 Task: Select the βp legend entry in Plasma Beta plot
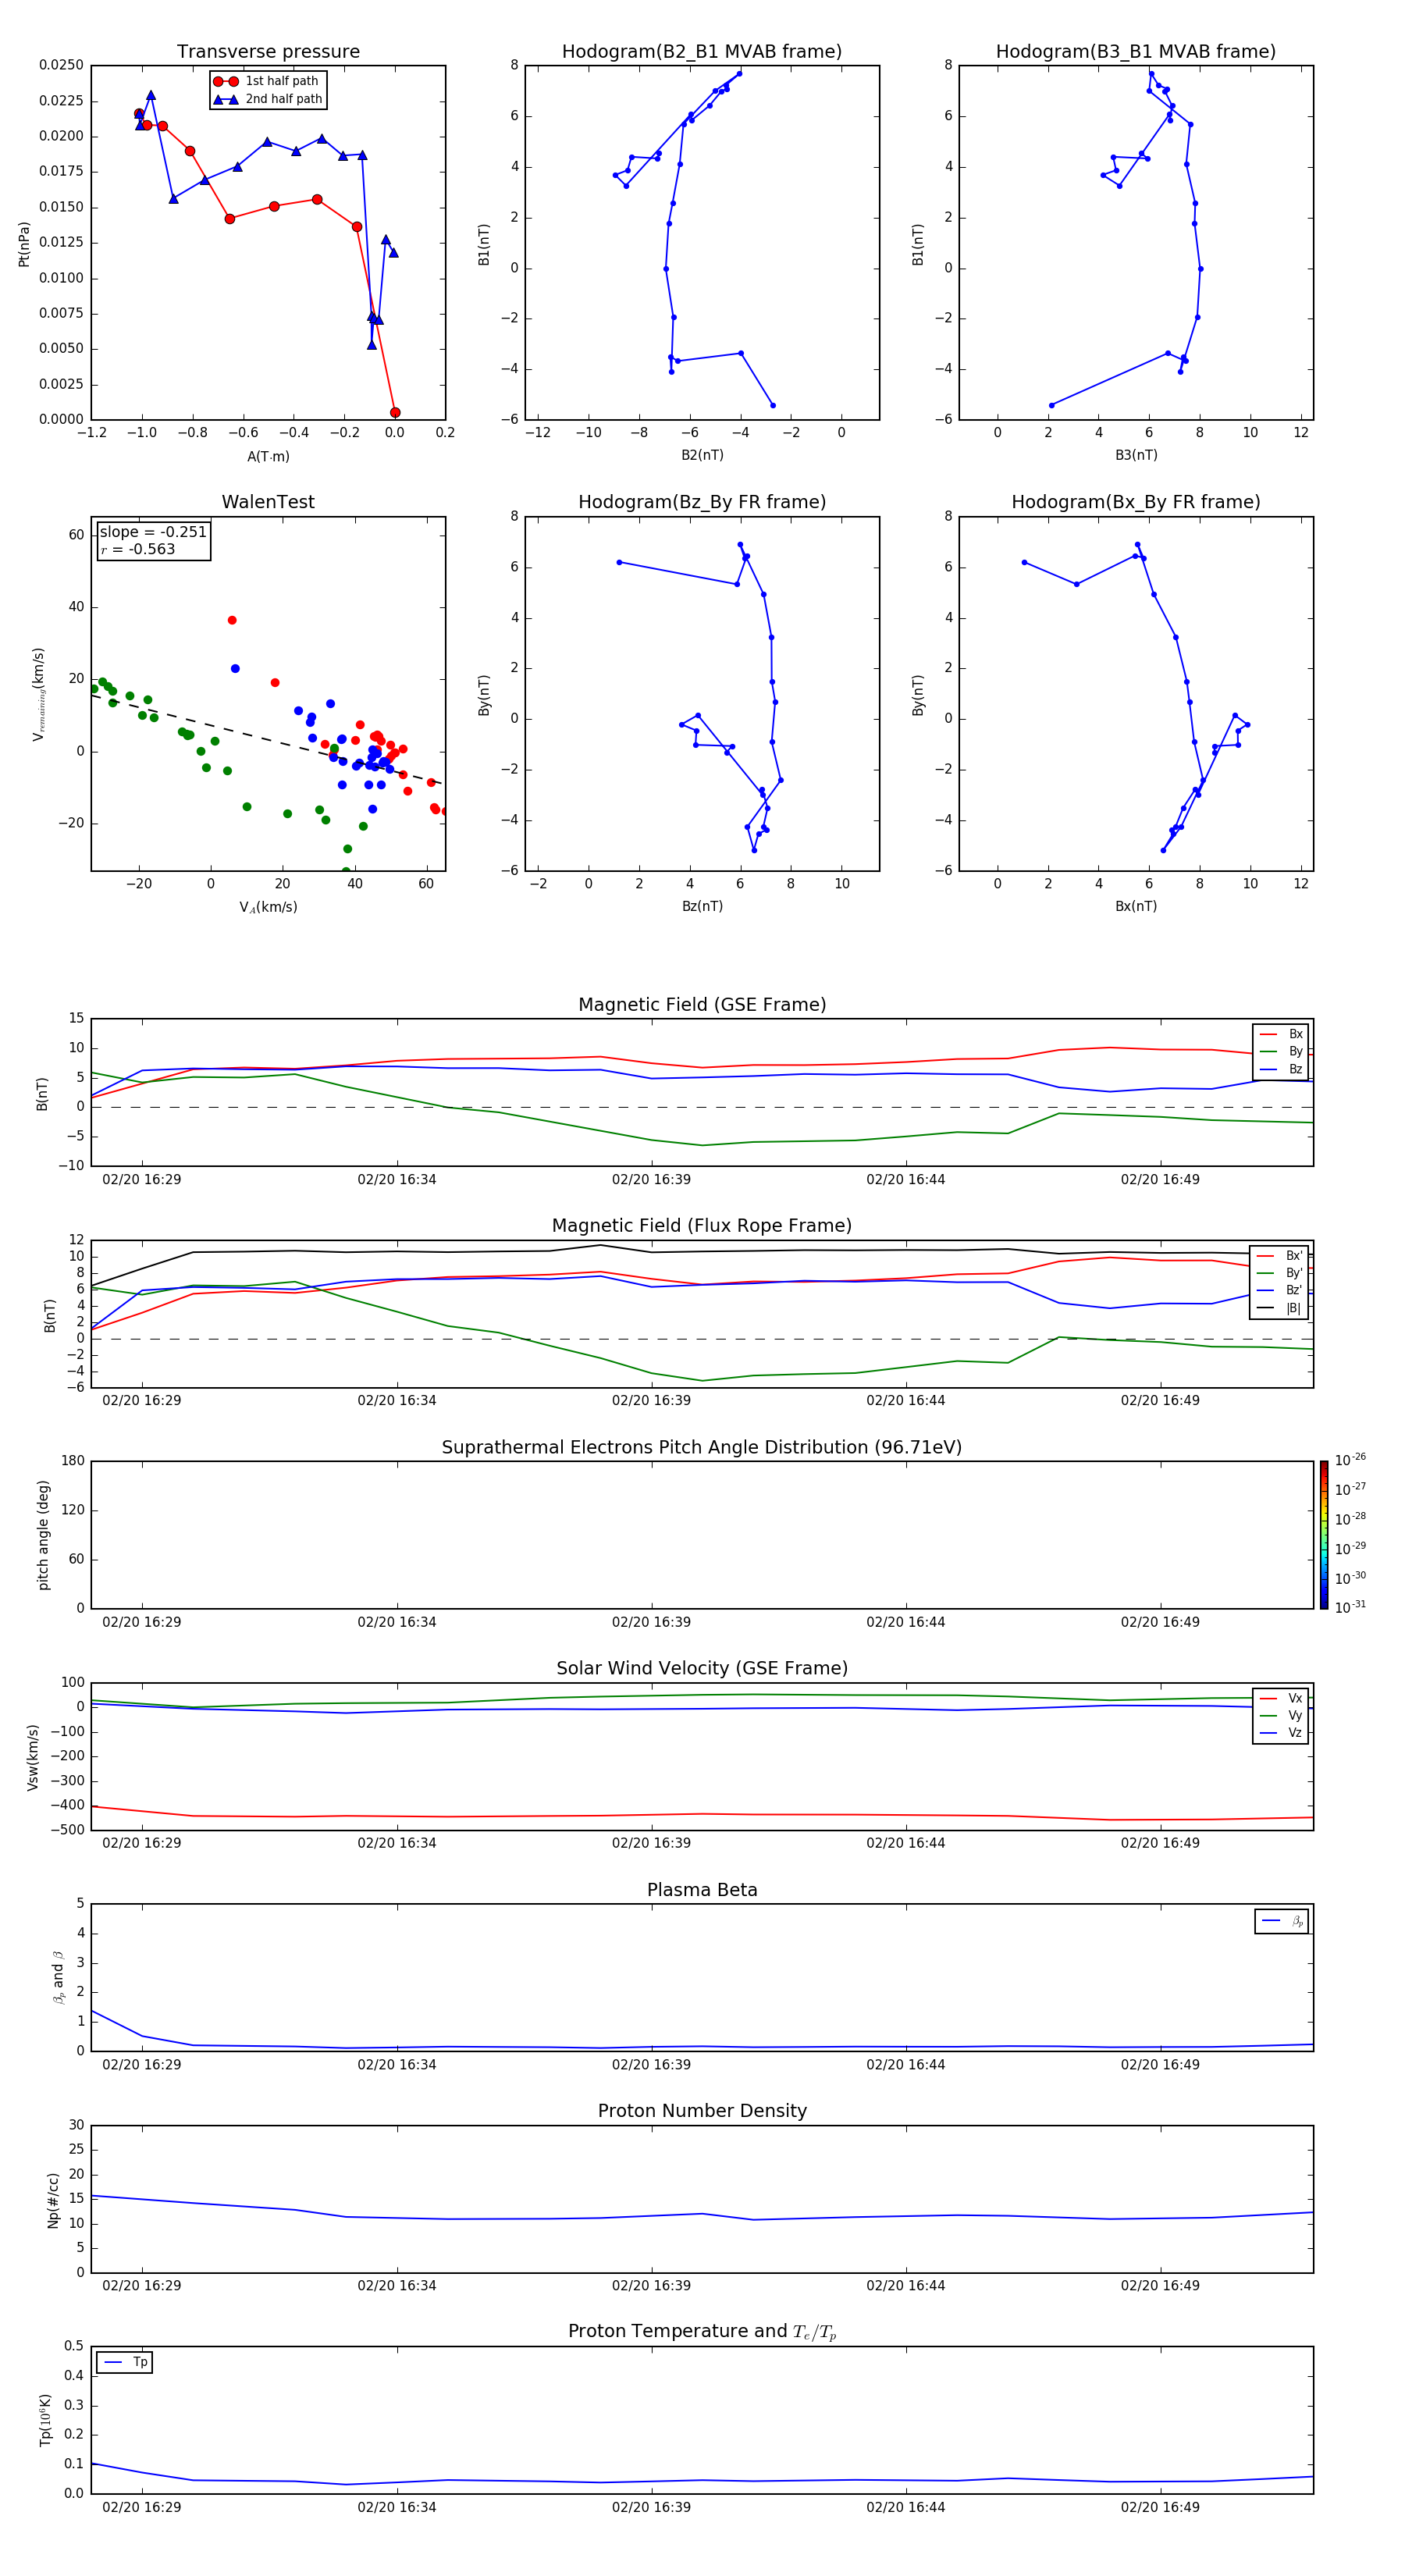tap(1282, 1921)
